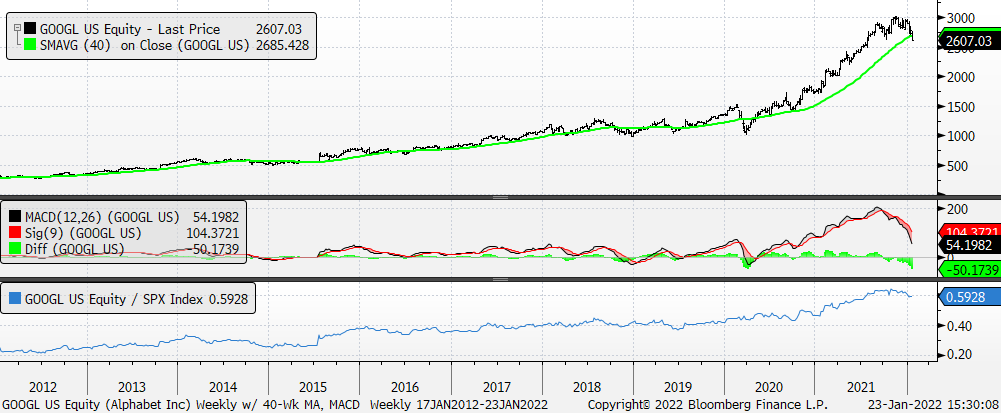The width and height of the screenshot is (1001, 413).
Task: Click the 'Weekly 17JAN2012-23JAN2022' date range text
Action: point(458,405)
